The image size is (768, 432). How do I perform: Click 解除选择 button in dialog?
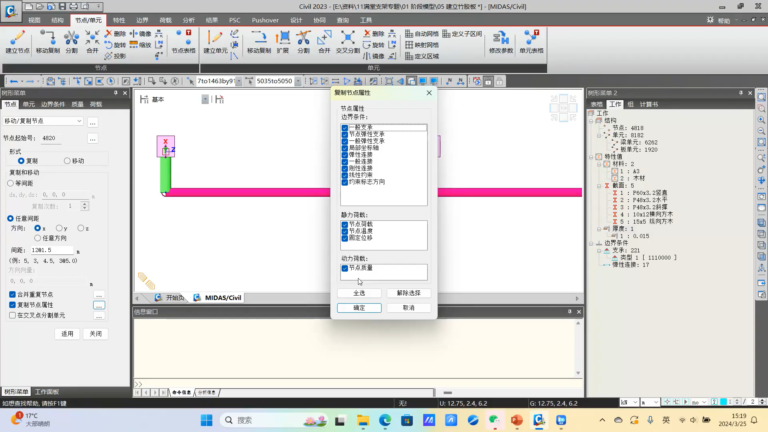tap(408, 293)
